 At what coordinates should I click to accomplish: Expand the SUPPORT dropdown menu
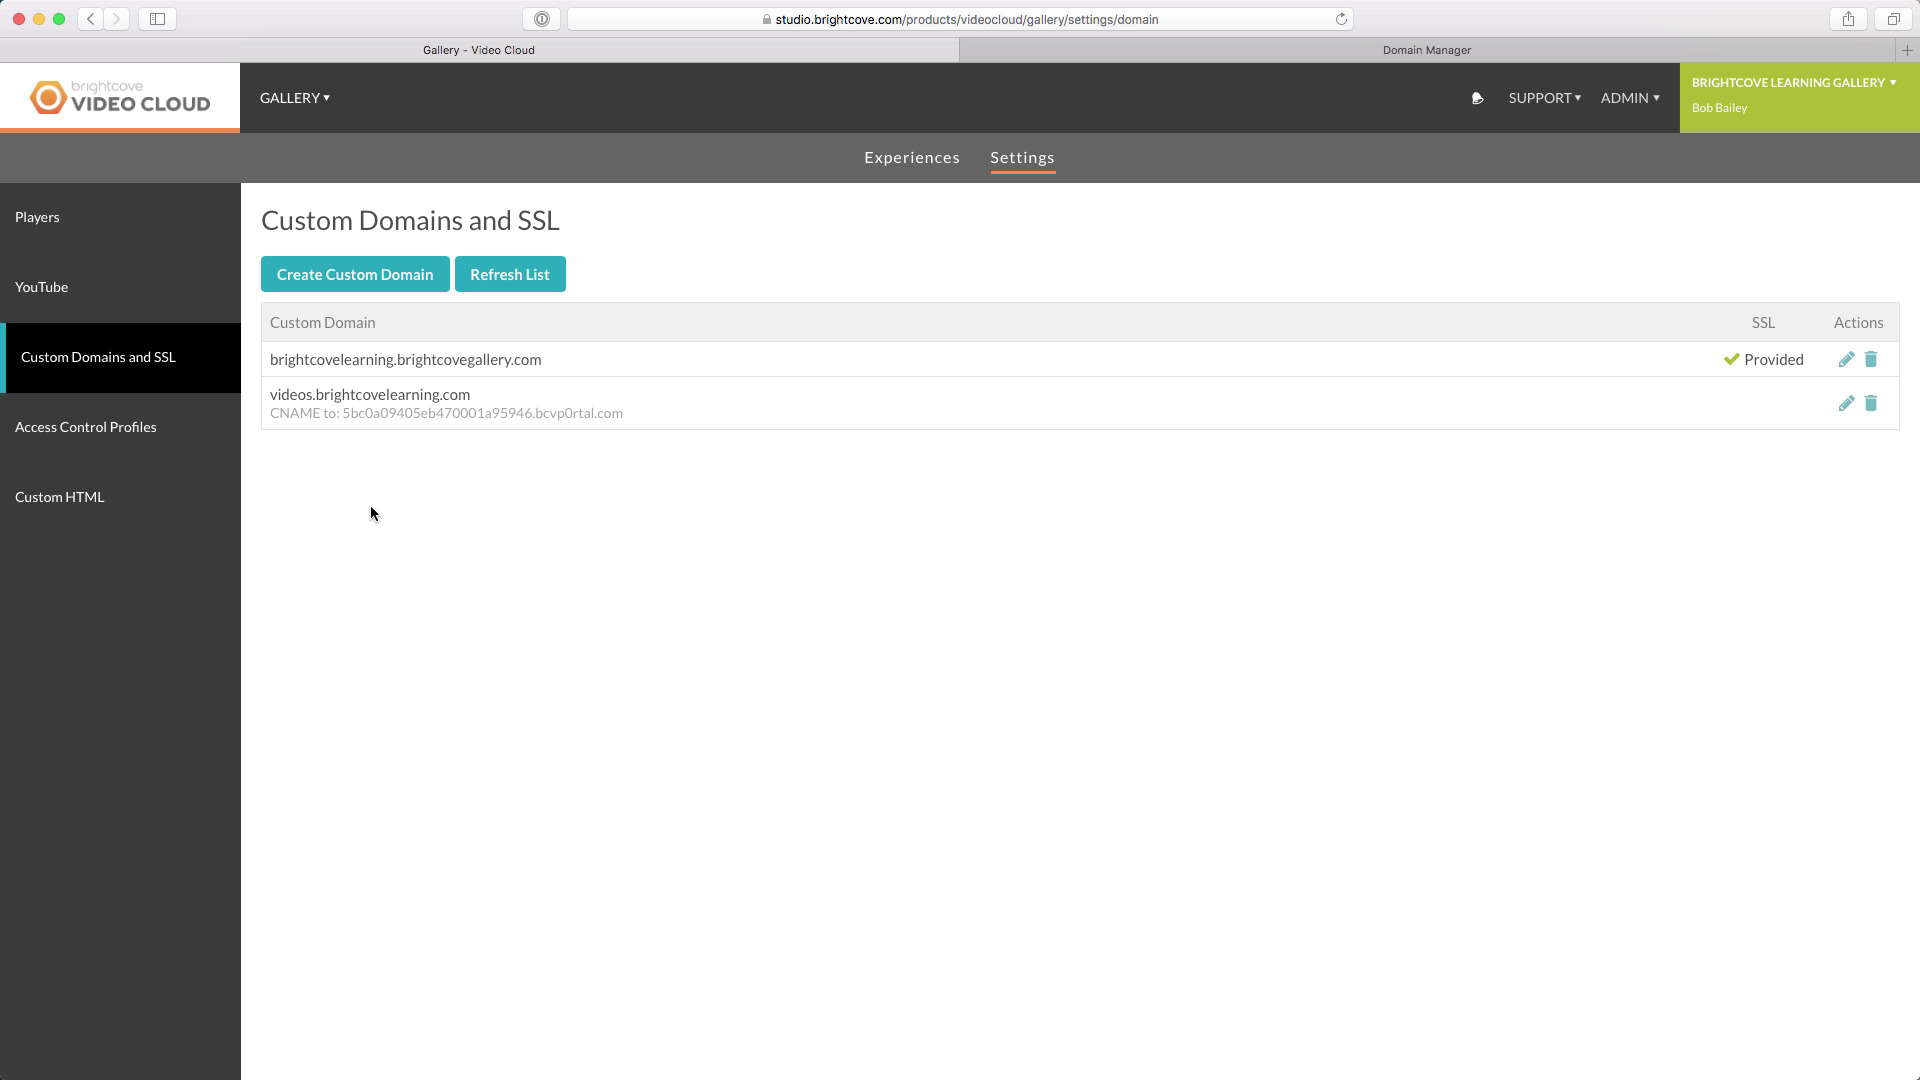(1544, 98)
